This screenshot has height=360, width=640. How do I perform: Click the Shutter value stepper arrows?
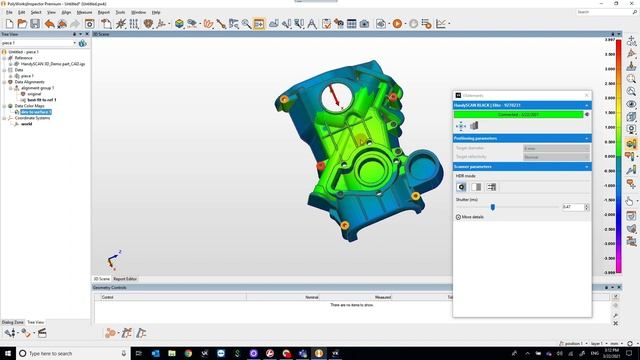coord(587,207)
